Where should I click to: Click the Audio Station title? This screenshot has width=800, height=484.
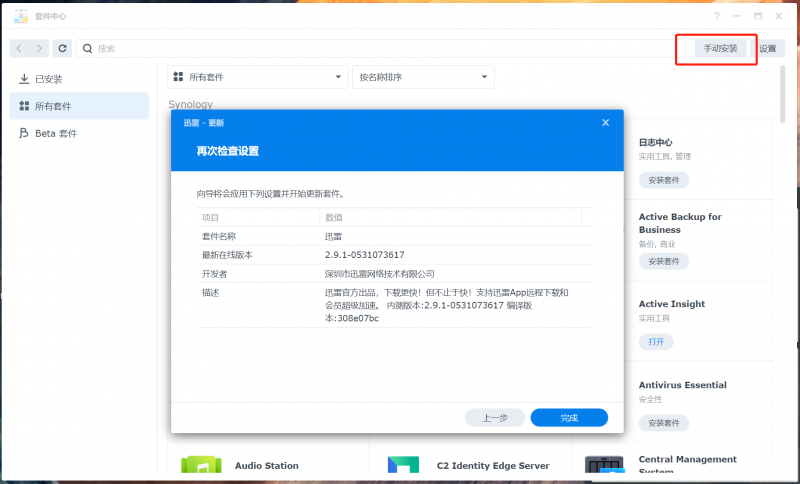click(266, 466)
